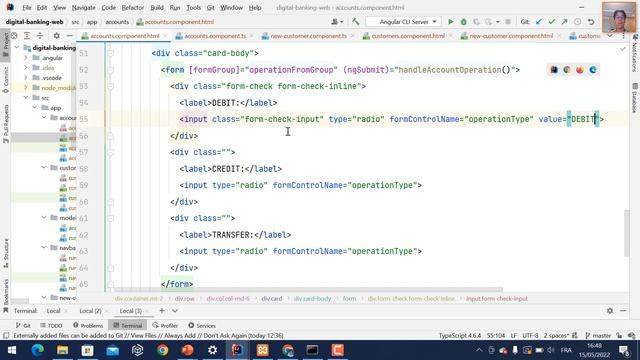This screenshot has height=360, width=640.
Task: Collapse all in the Project tree
Action: [40, 36]
